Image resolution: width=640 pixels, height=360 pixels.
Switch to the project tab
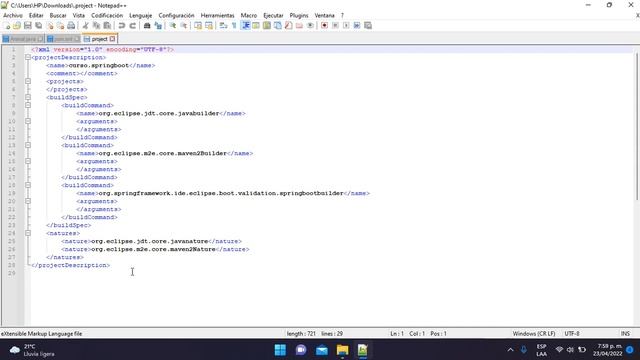pyautogui.click(x=99, y=39)
